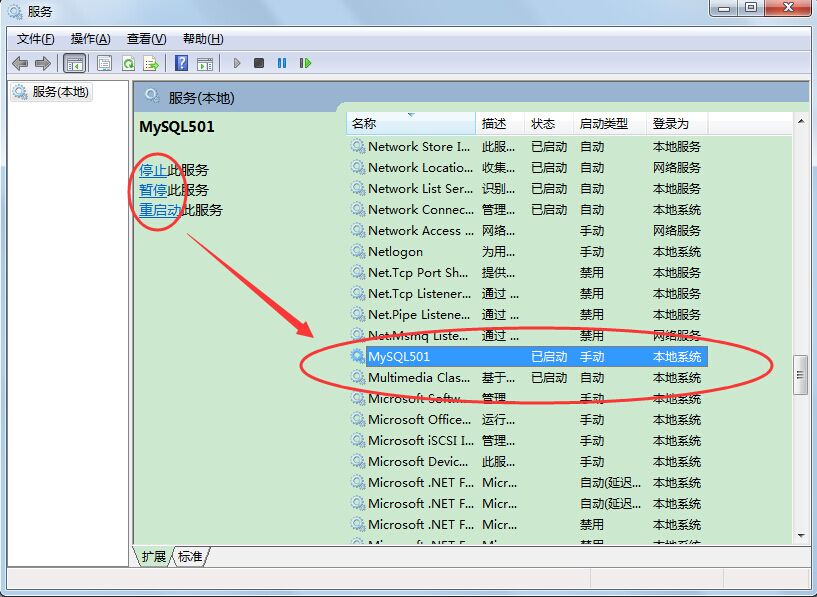Image resolution: width=817 pixels, height=597 pixels.
Task: Click the Back arrow toolbar icon
Action: (x=20, y=64)
